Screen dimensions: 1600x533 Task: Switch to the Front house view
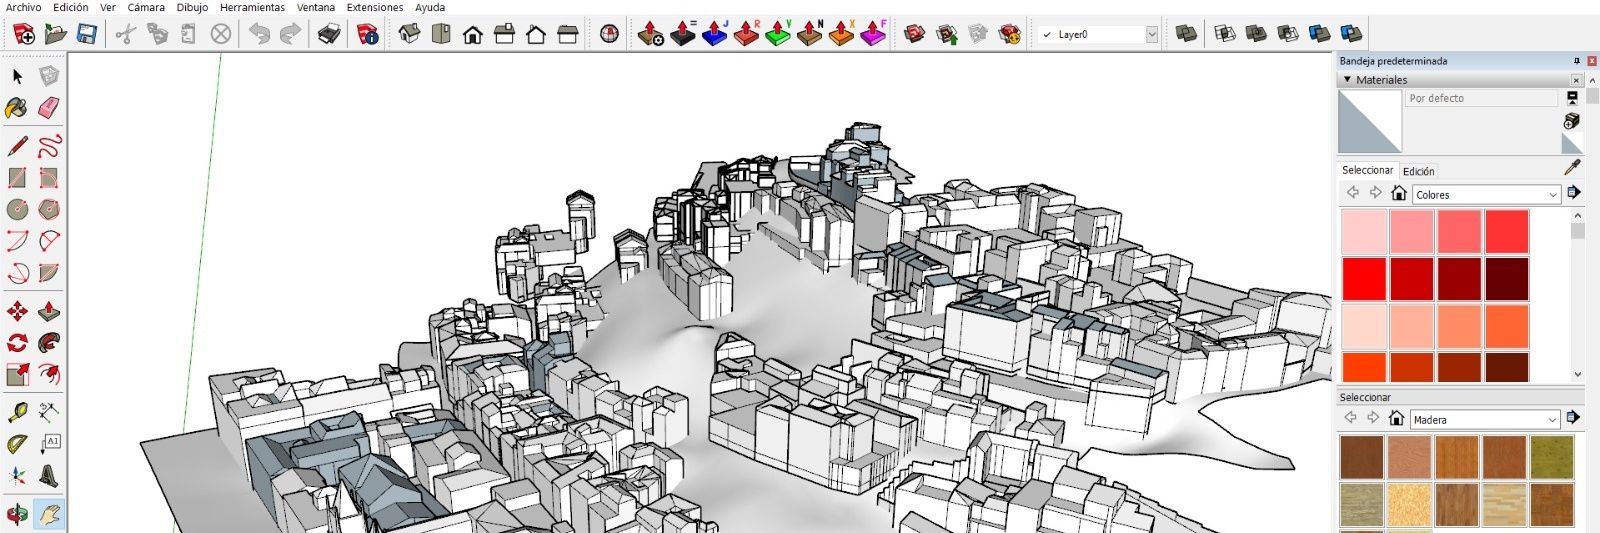coord(473,34)
